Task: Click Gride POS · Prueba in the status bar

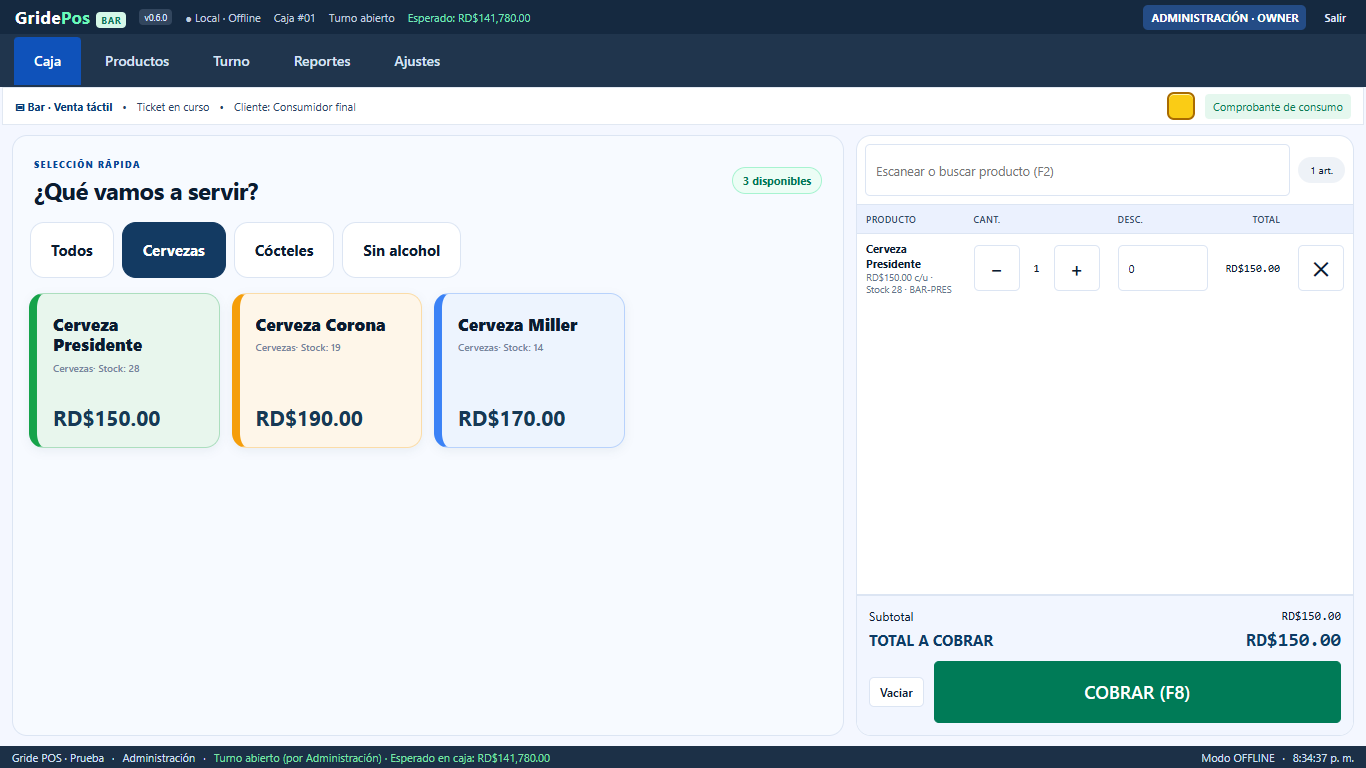Action: [x=57, y=758]
